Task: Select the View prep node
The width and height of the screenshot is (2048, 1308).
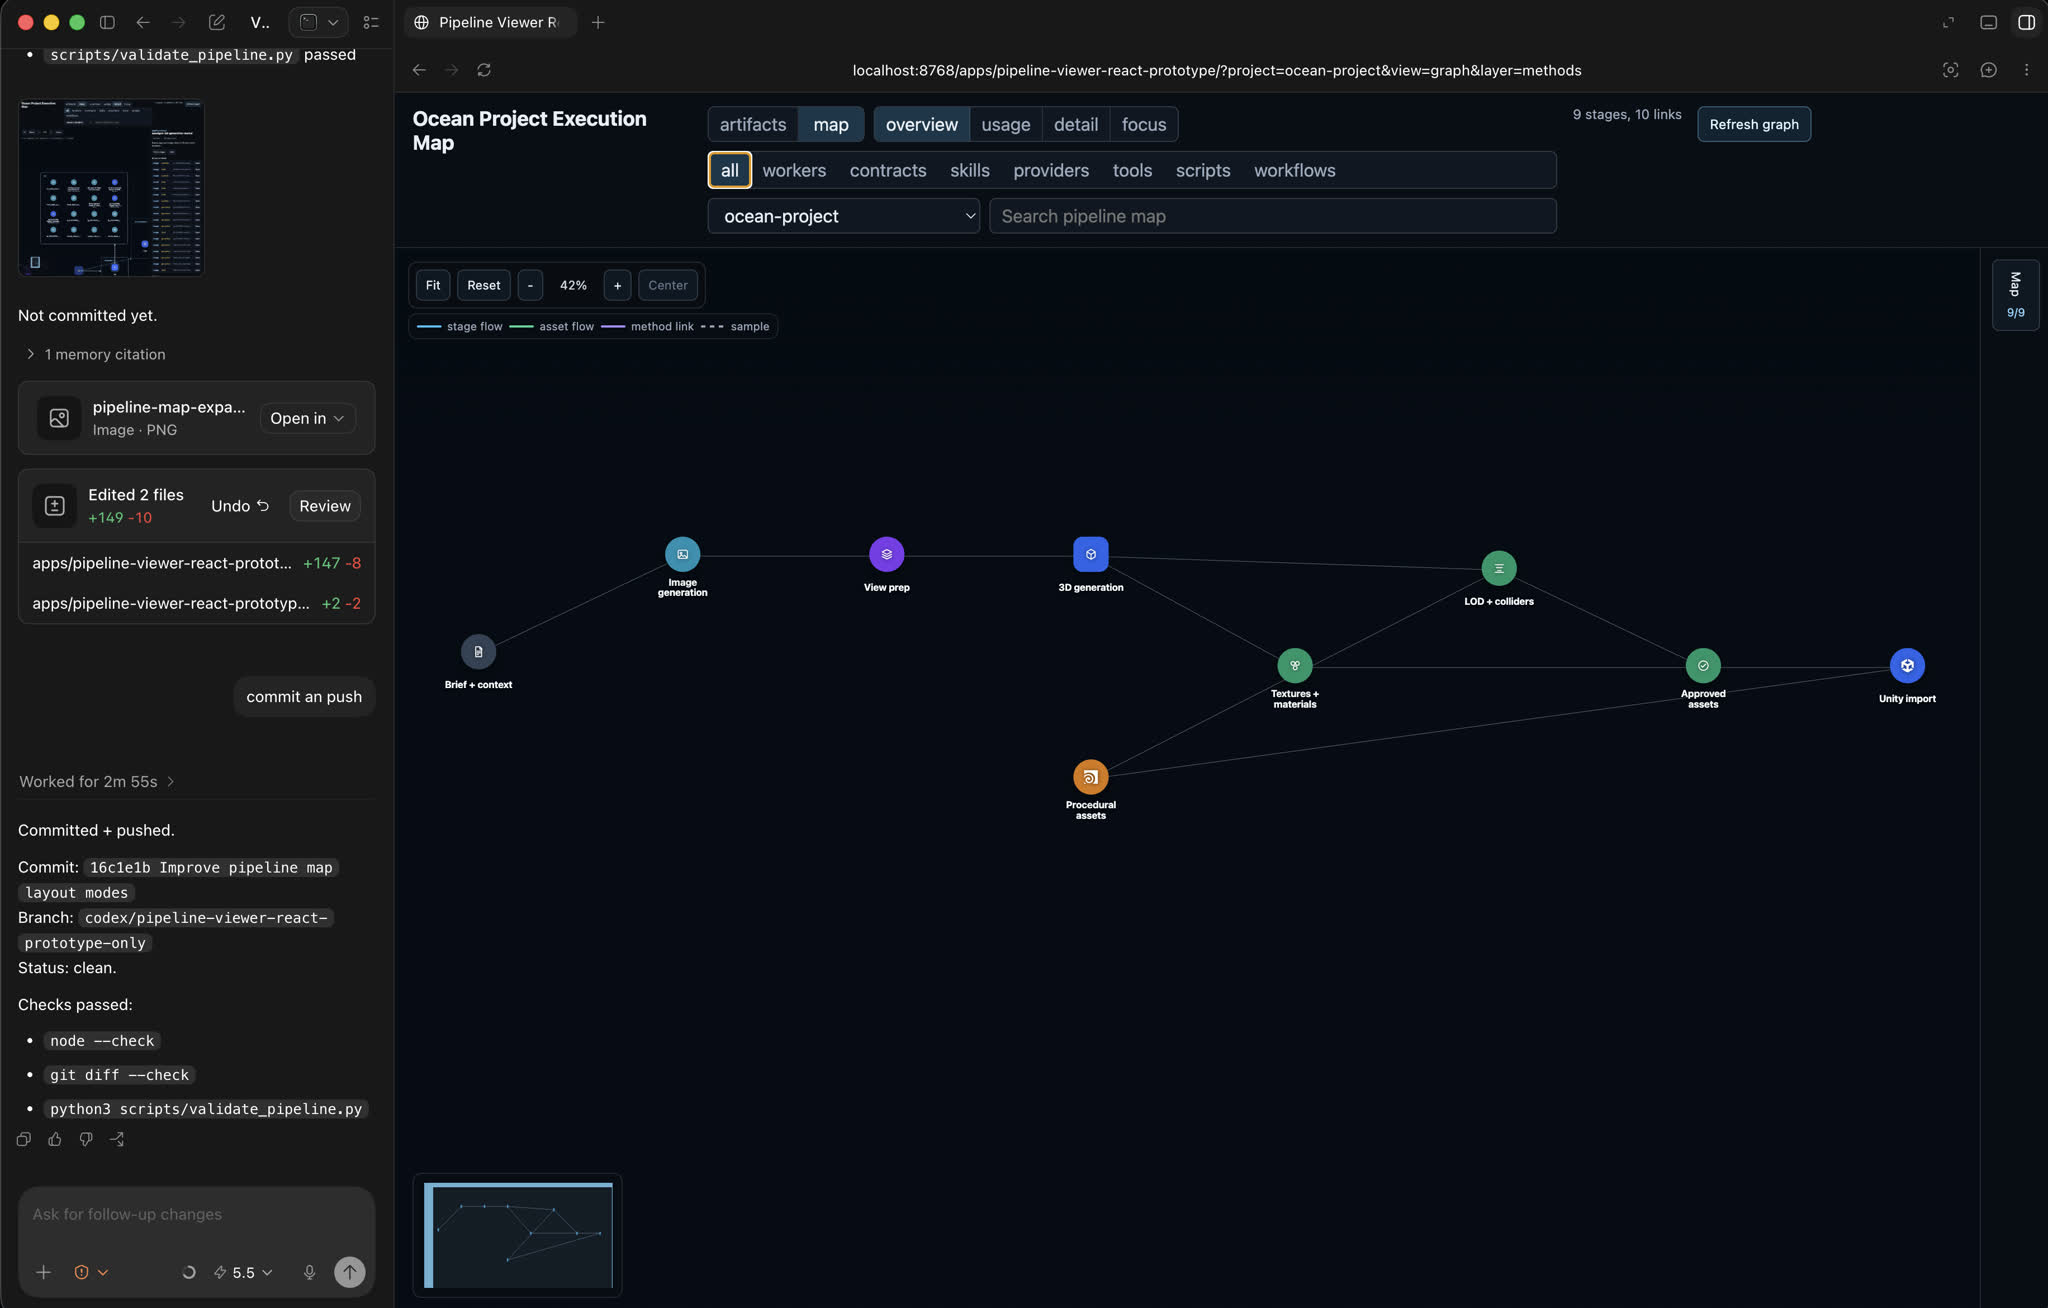Action: pos(886,554)
